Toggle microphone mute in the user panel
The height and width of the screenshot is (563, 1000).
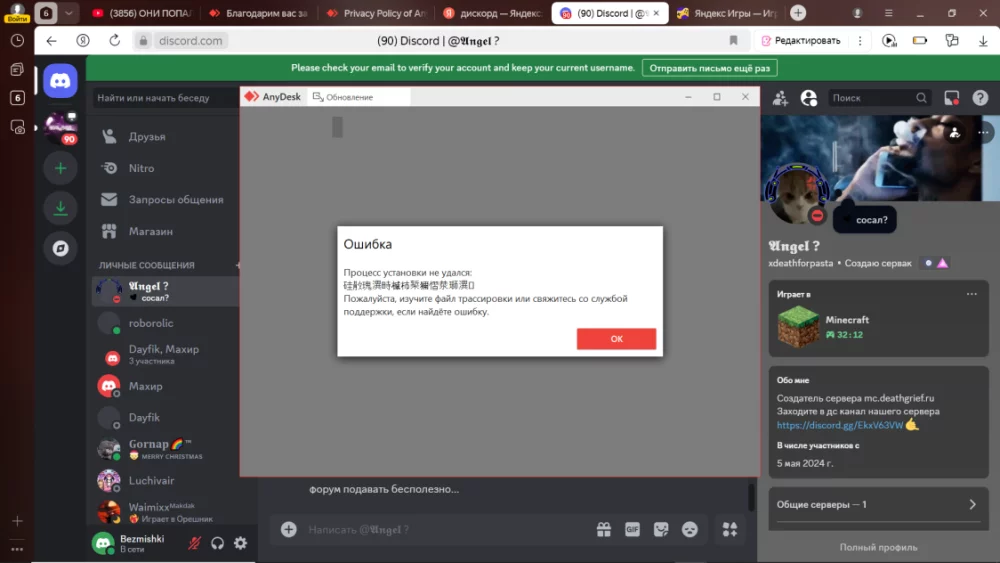[195, 543]
